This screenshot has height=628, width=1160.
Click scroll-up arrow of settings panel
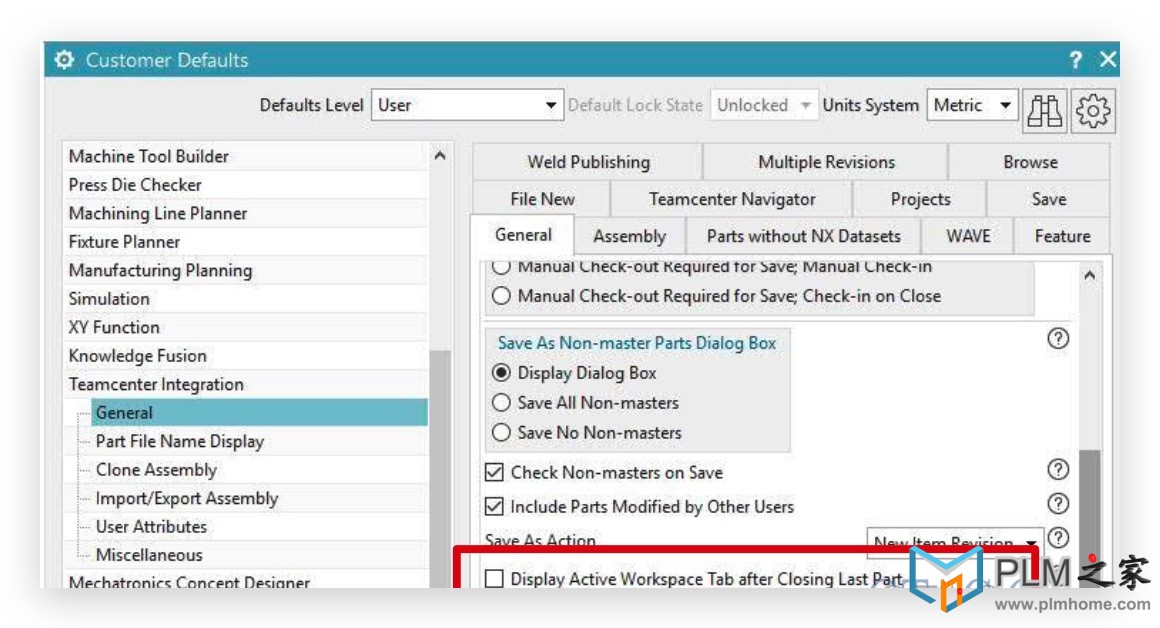pyautogui.click(x=1090, y=275)
